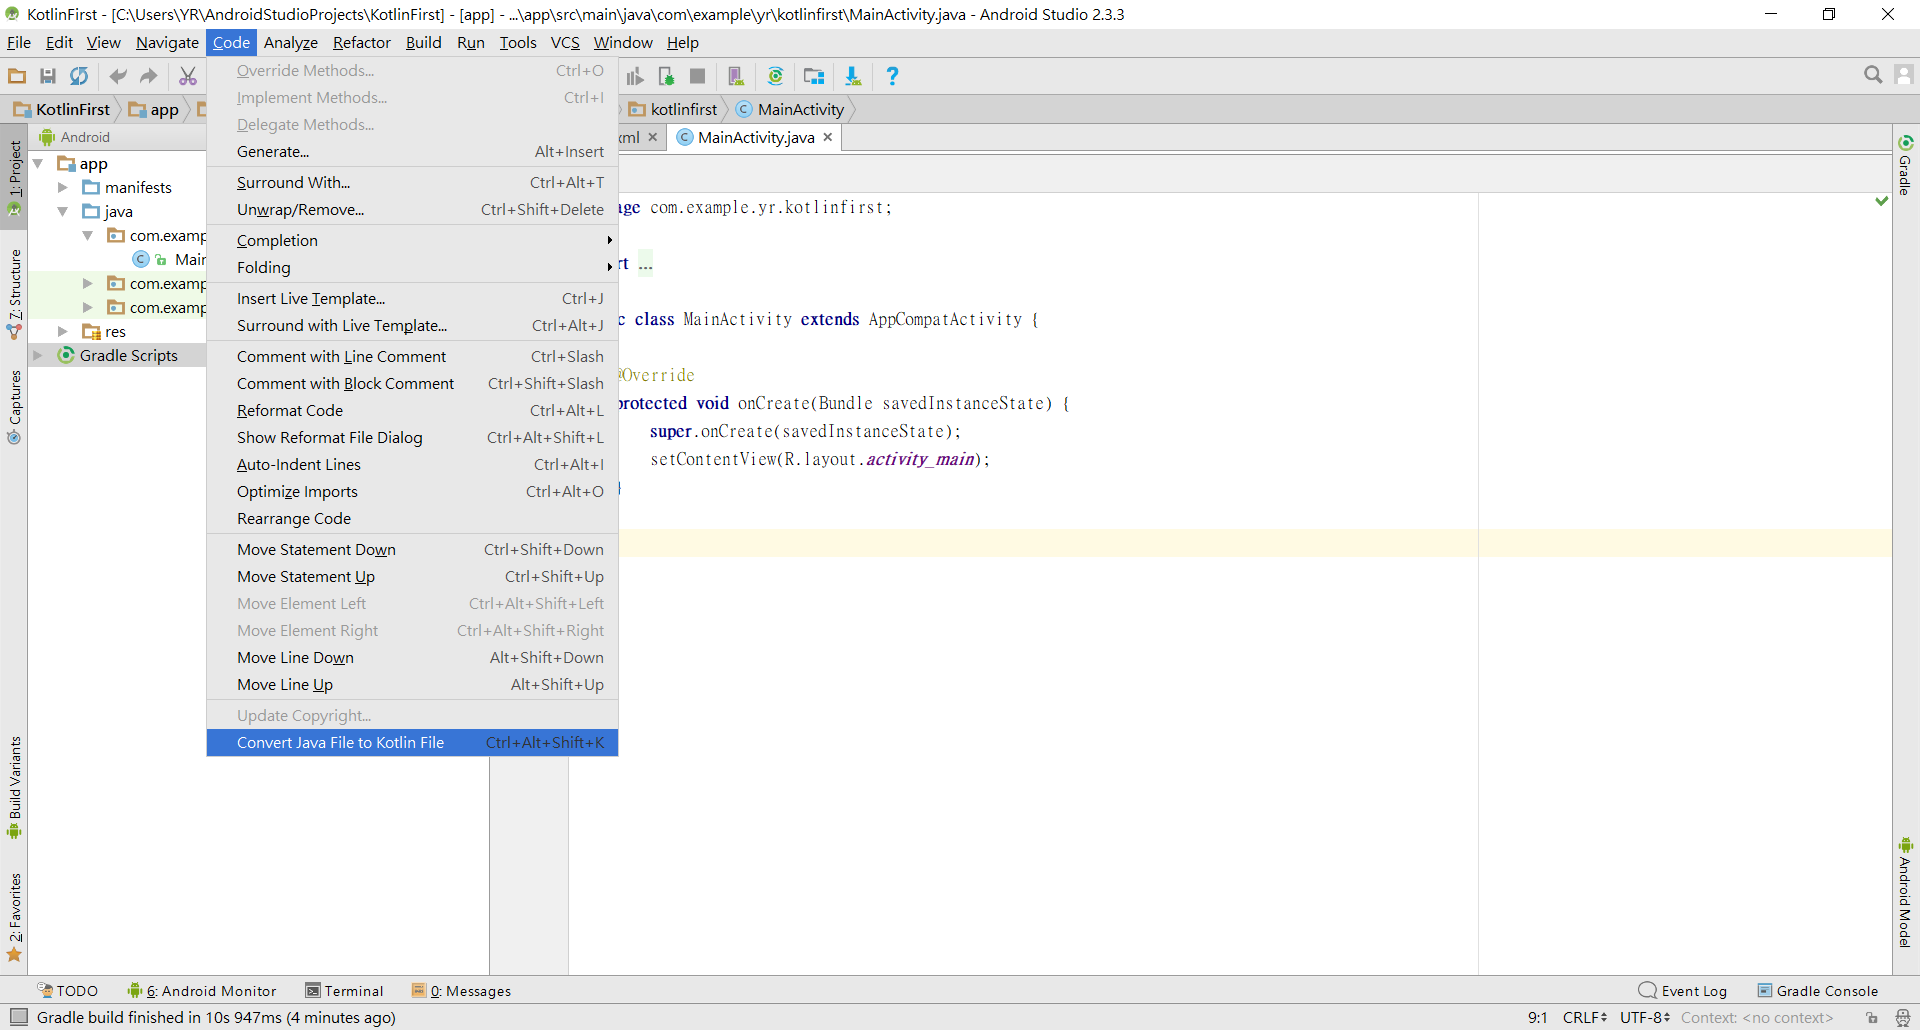Screen dimensions: 1920x1030
Task: Click kotlinfirst breadcrumb folder
Action: (673, 109)
